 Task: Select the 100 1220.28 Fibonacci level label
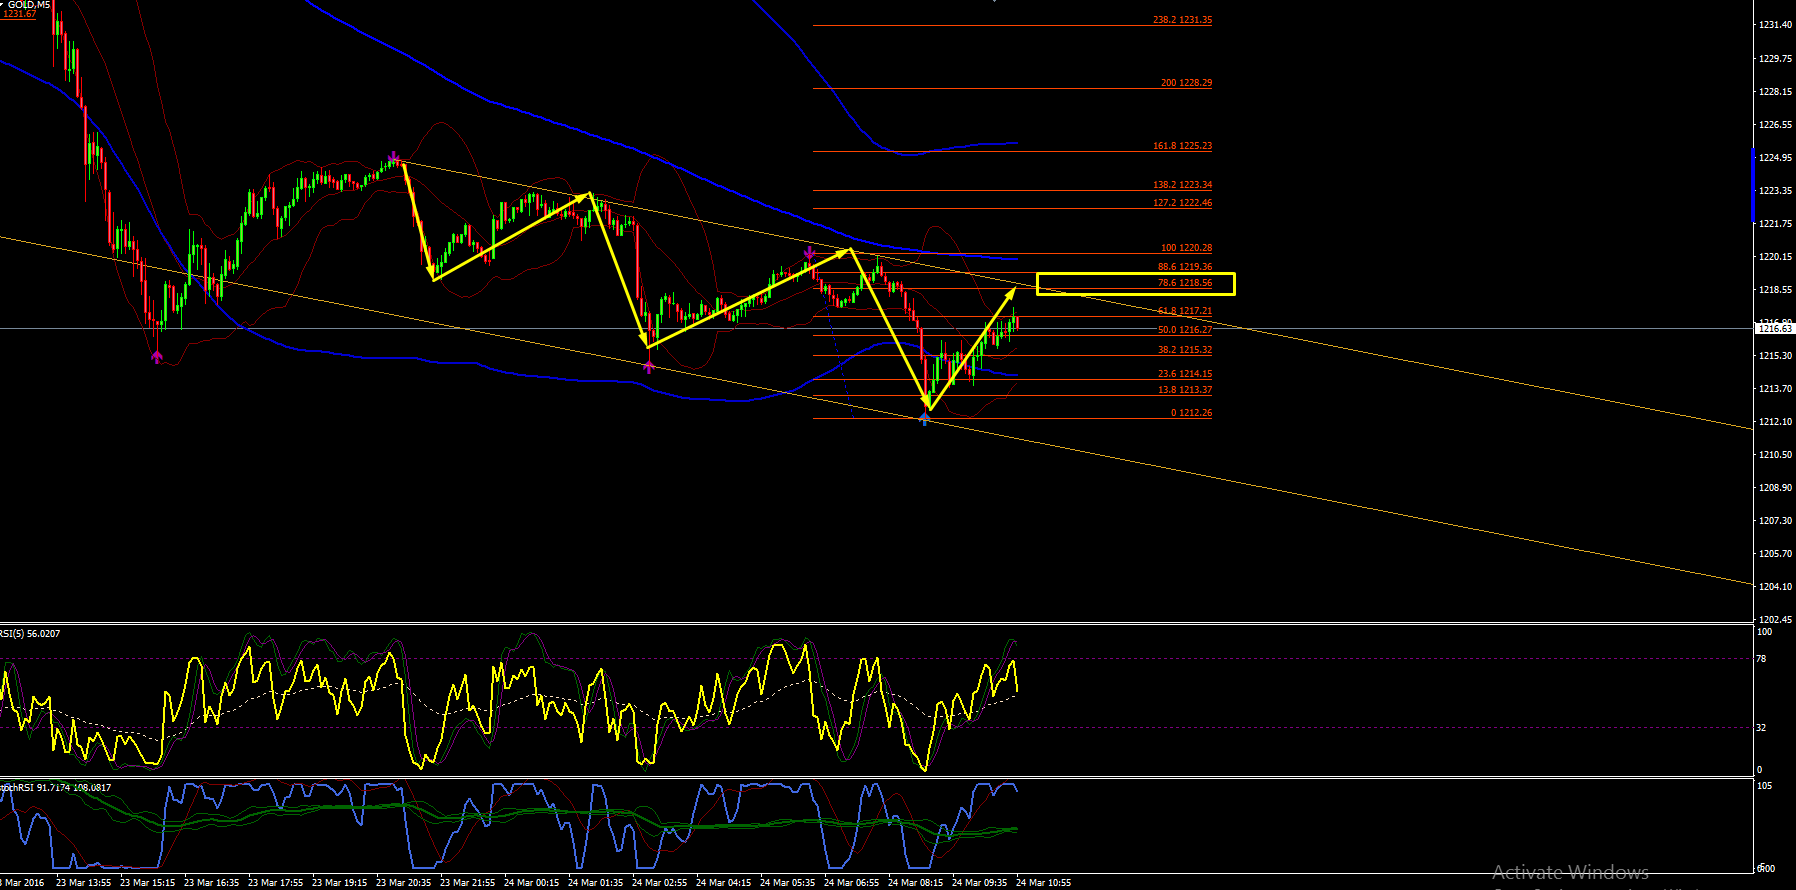pyautogui.click(x=1186, y=248)
